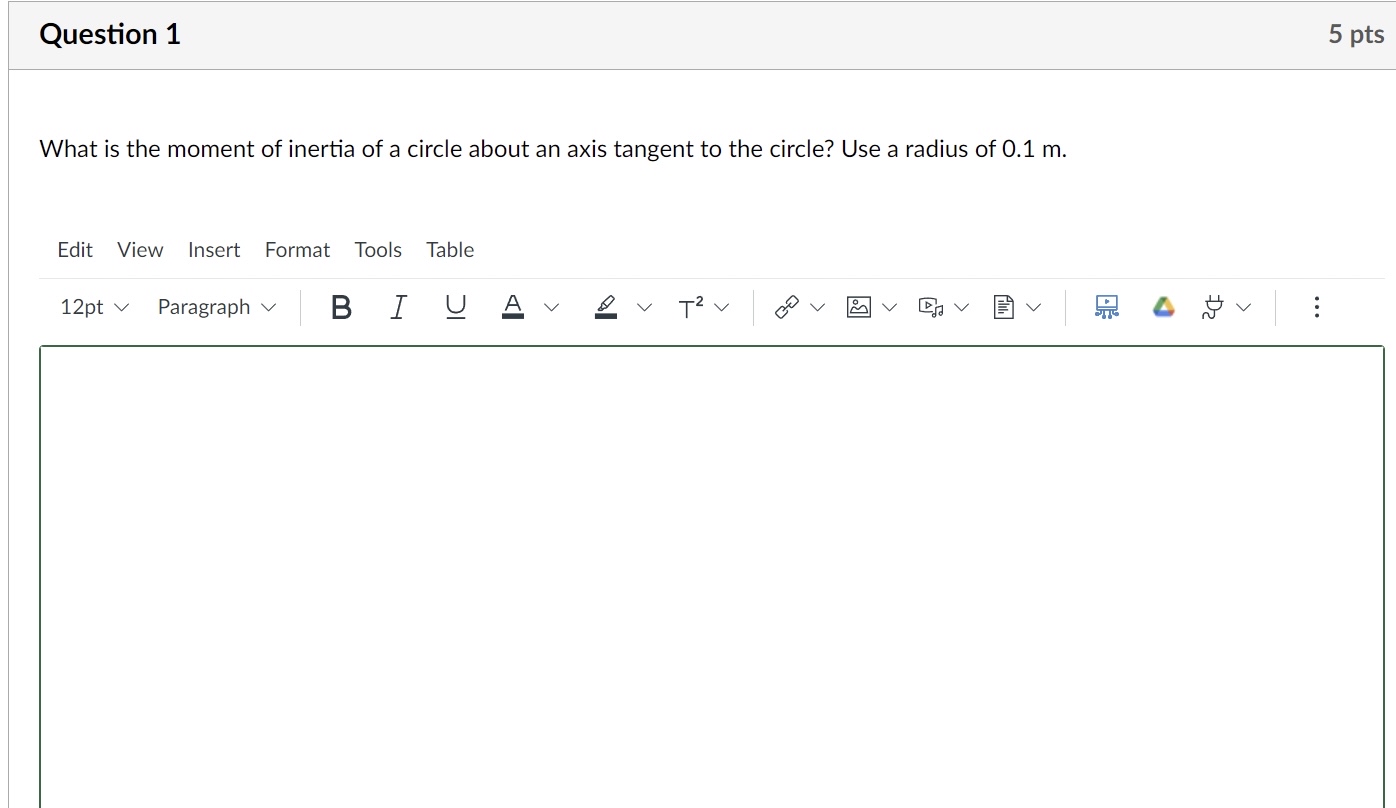Insert media with the record/upload icon
Viewport: 1396px width, 808px height.
coord(931,307)
